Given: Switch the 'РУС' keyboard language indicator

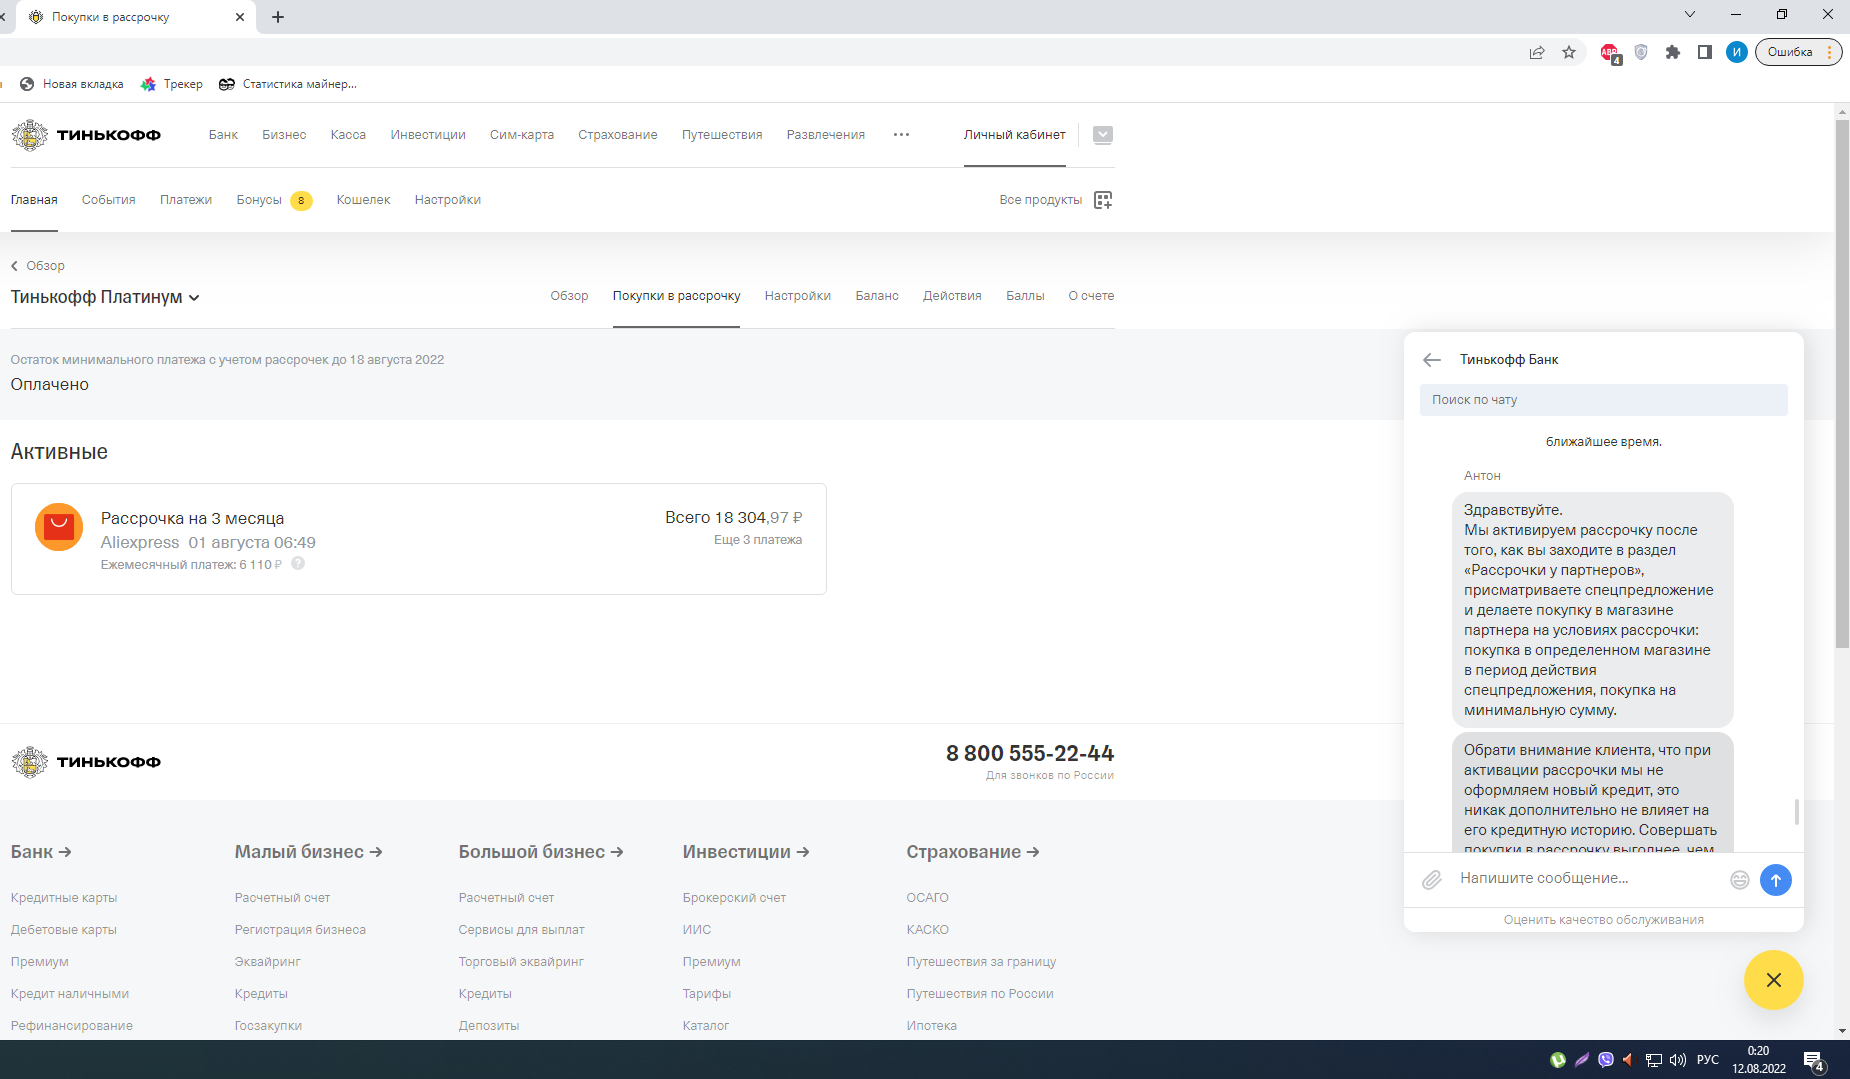Looking at the screenshot, I should pos(1708,1060).
